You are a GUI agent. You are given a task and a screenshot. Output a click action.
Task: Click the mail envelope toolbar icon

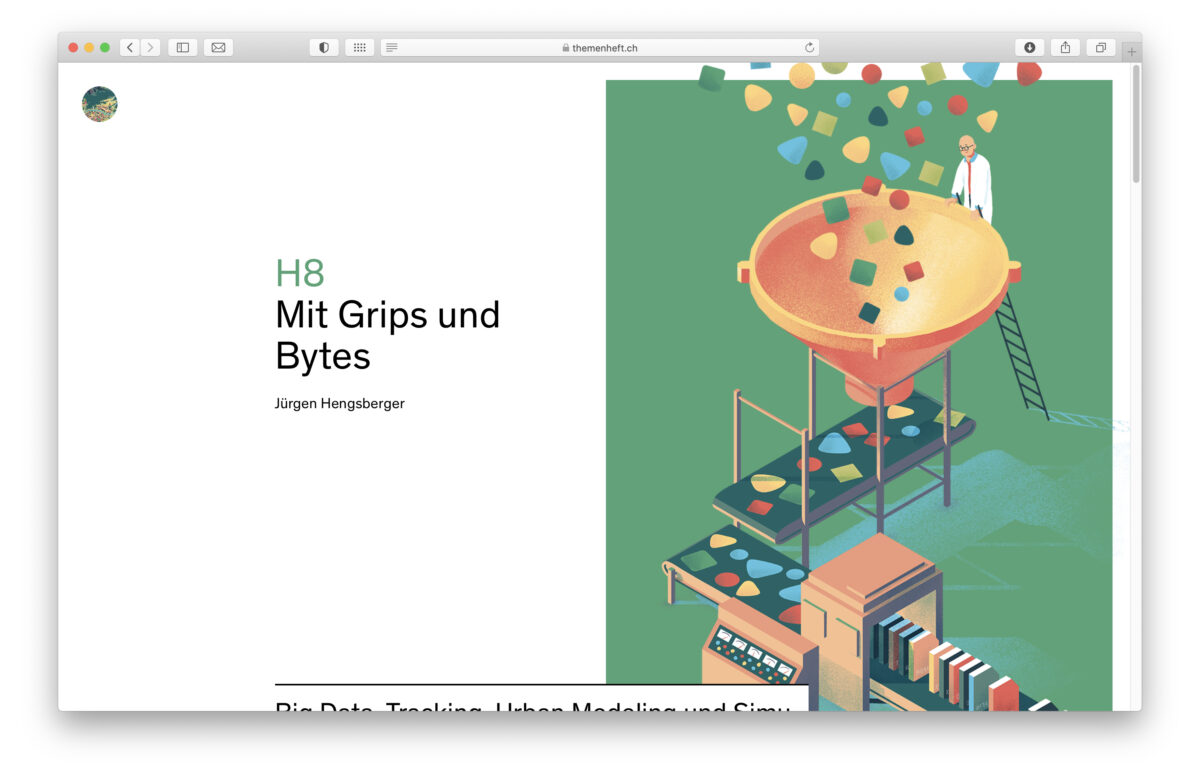click(218, 47)
